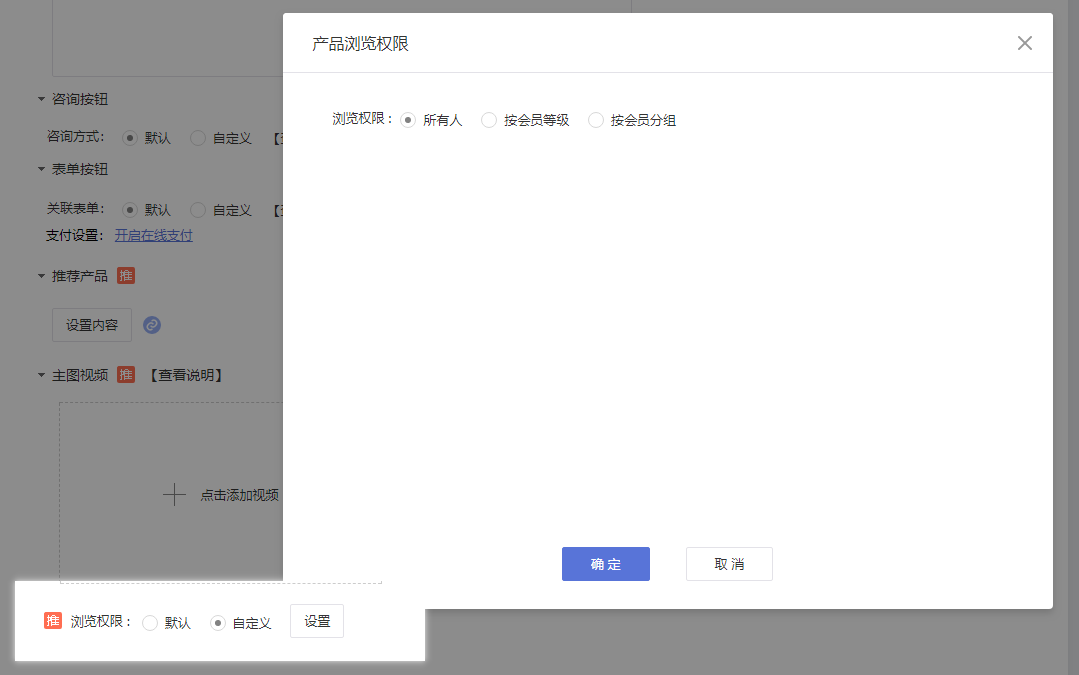1079x675 pixels.
Task: Click the 推 badge beside 浏览权限
Action: [53, 621]
